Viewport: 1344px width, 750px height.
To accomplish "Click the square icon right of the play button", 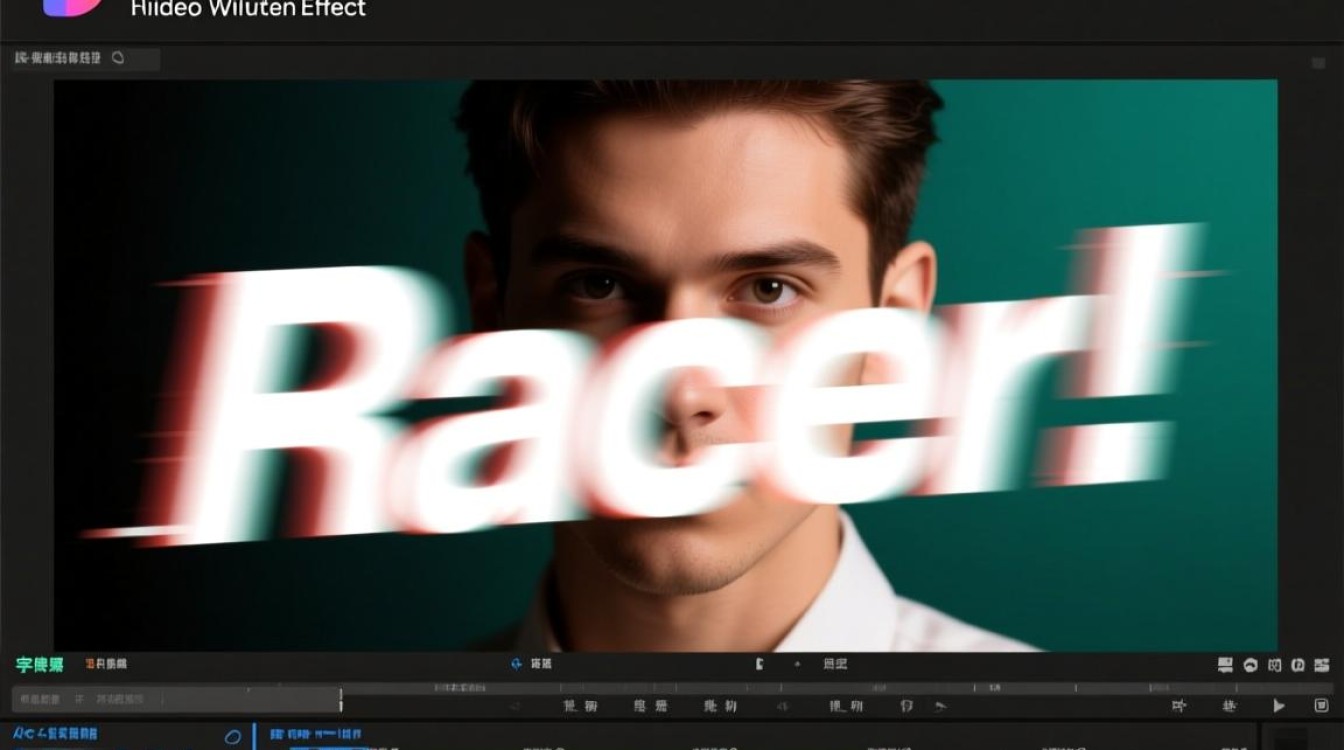I will point(1321,706).
